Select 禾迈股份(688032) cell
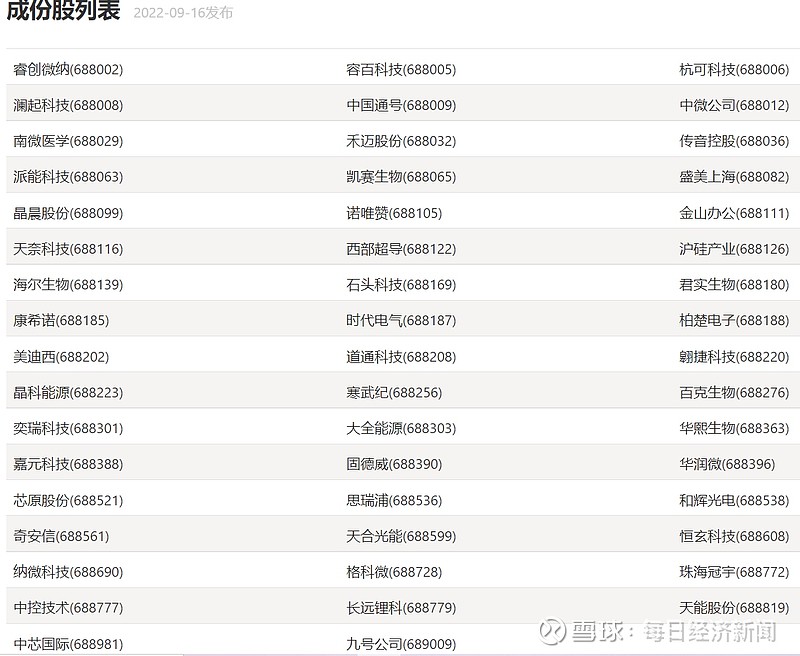 point(401,141)
